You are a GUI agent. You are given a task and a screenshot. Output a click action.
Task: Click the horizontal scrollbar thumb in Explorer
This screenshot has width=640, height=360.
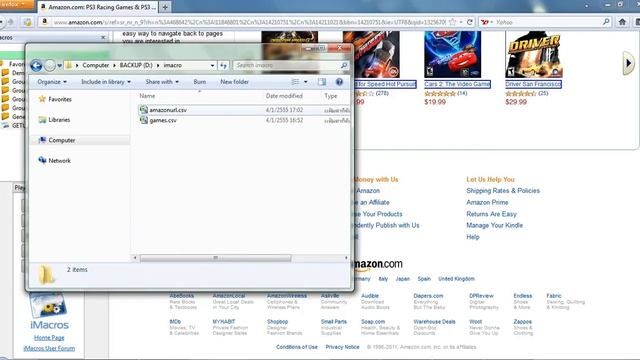click(216, 258)
